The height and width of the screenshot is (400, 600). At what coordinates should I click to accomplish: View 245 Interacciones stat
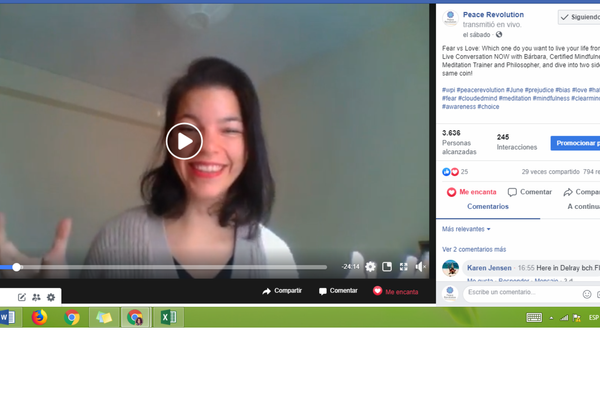coord(517,142)
